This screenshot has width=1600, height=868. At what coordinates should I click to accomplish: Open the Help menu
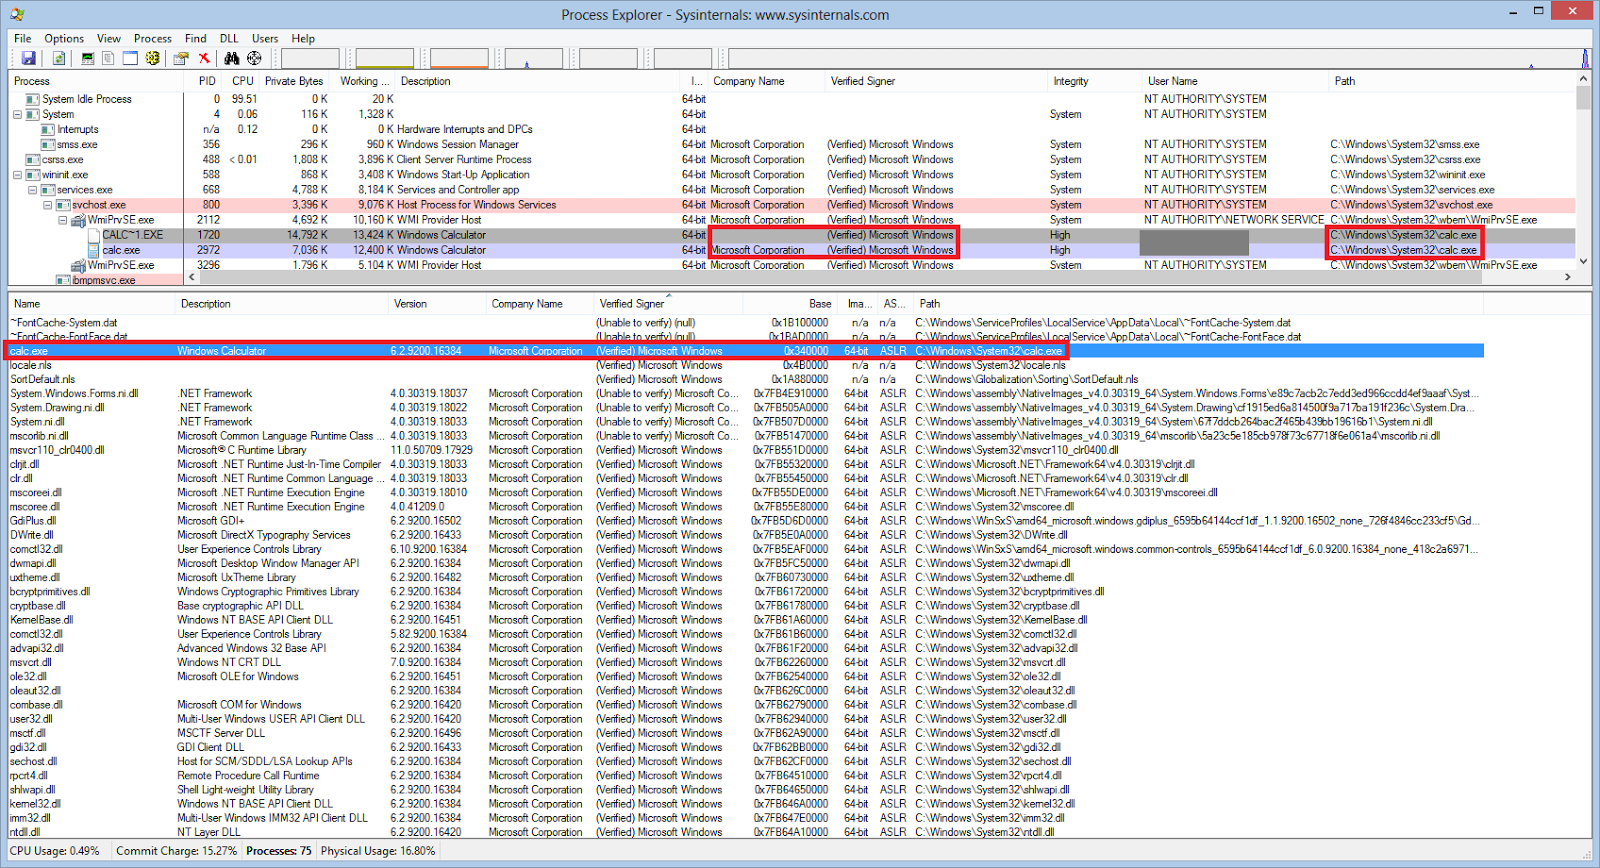[x=303, y=38]
